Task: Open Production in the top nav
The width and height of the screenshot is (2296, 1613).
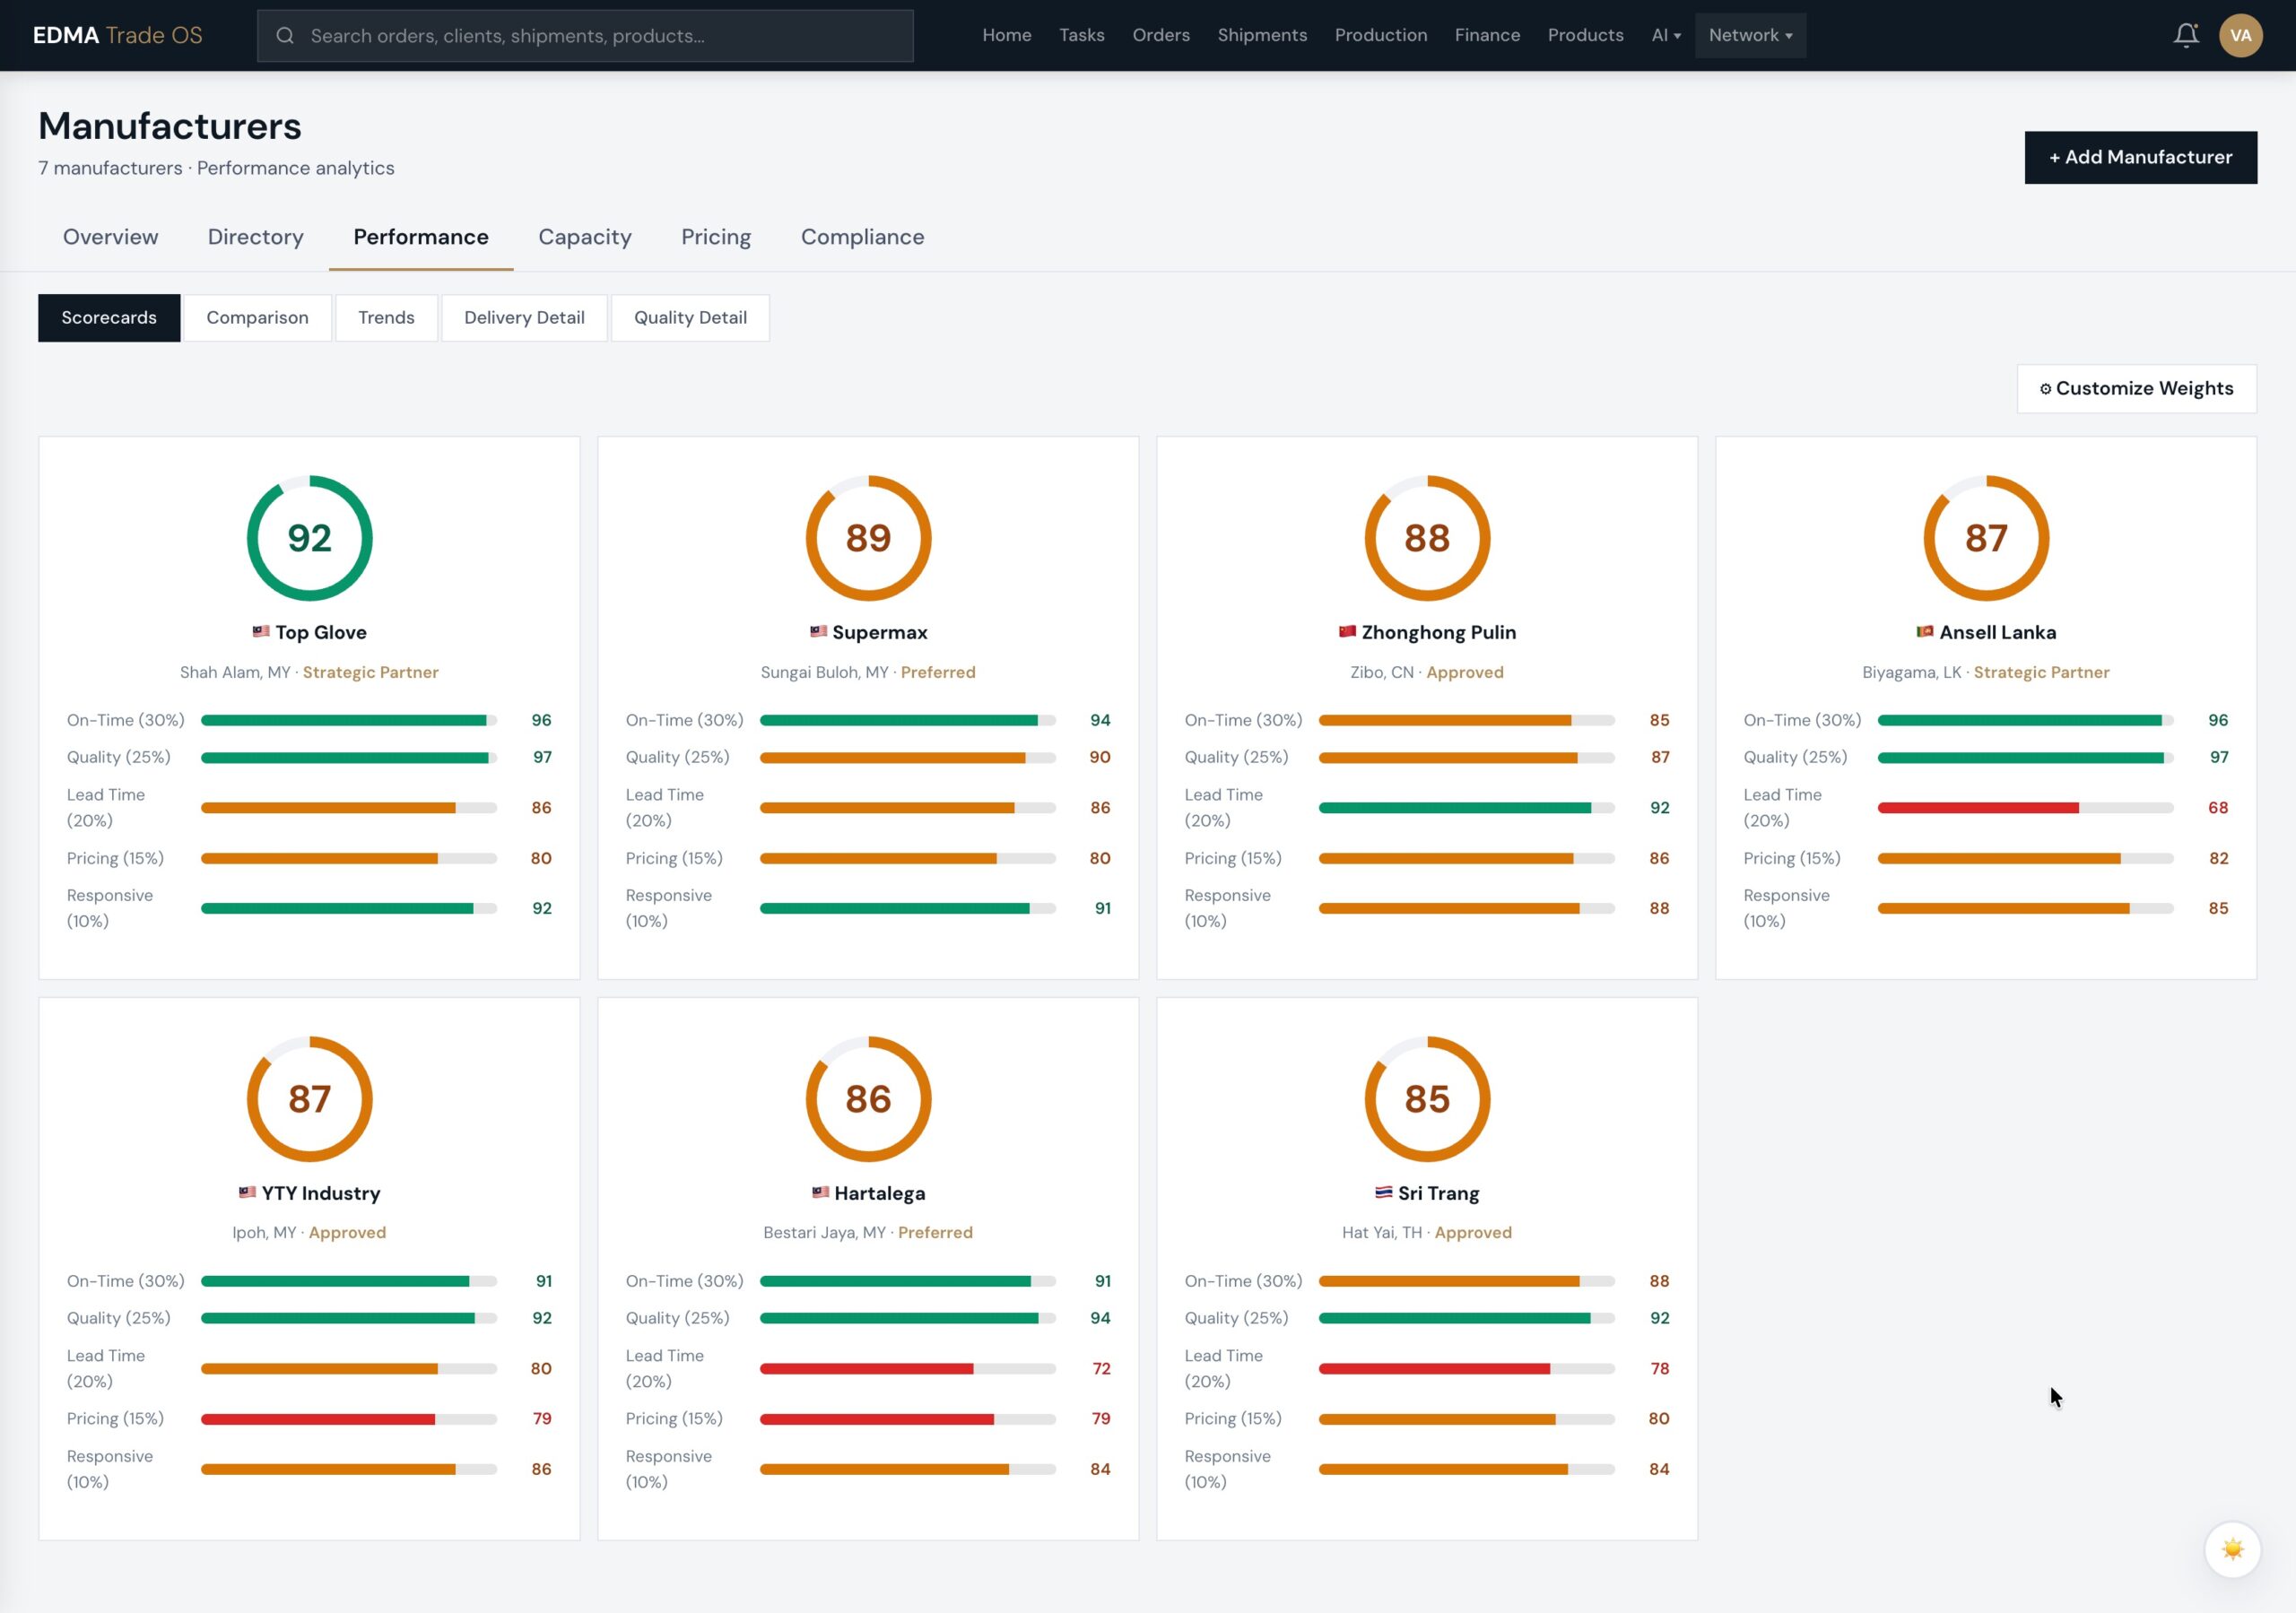Action: point(1380,35)
